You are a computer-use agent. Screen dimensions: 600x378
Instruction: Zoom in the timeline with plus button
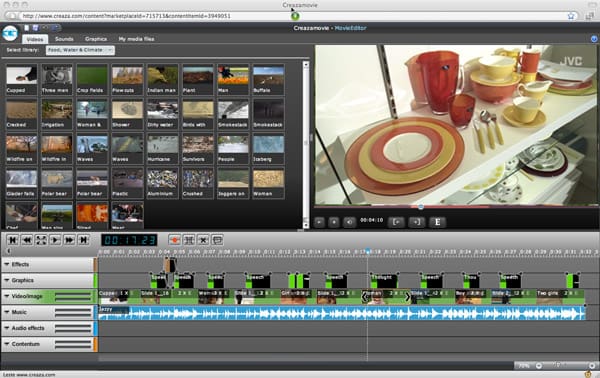[592, 366]
